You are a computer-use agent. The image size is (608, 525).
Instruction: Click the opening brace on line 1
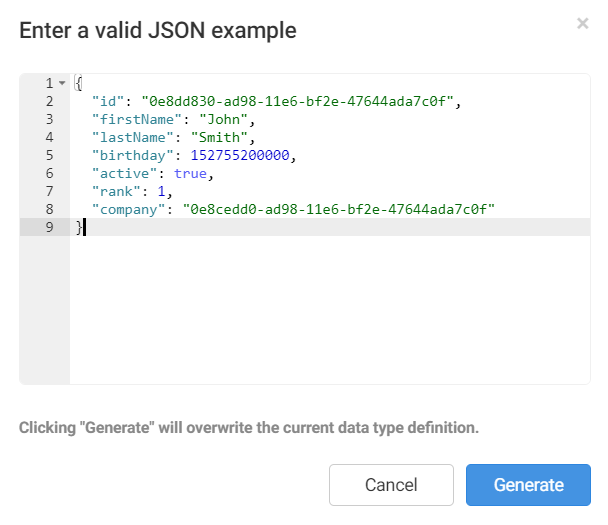pyautogui.click(x=79, y=83)
